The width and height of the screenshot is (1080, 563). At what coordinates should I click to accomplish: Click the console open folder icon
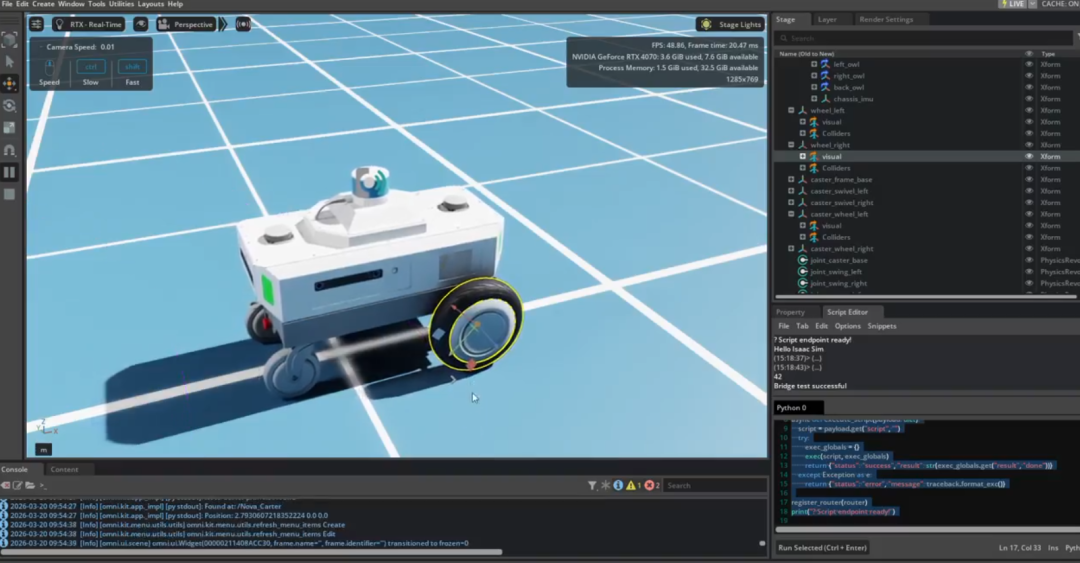point(30,485)
